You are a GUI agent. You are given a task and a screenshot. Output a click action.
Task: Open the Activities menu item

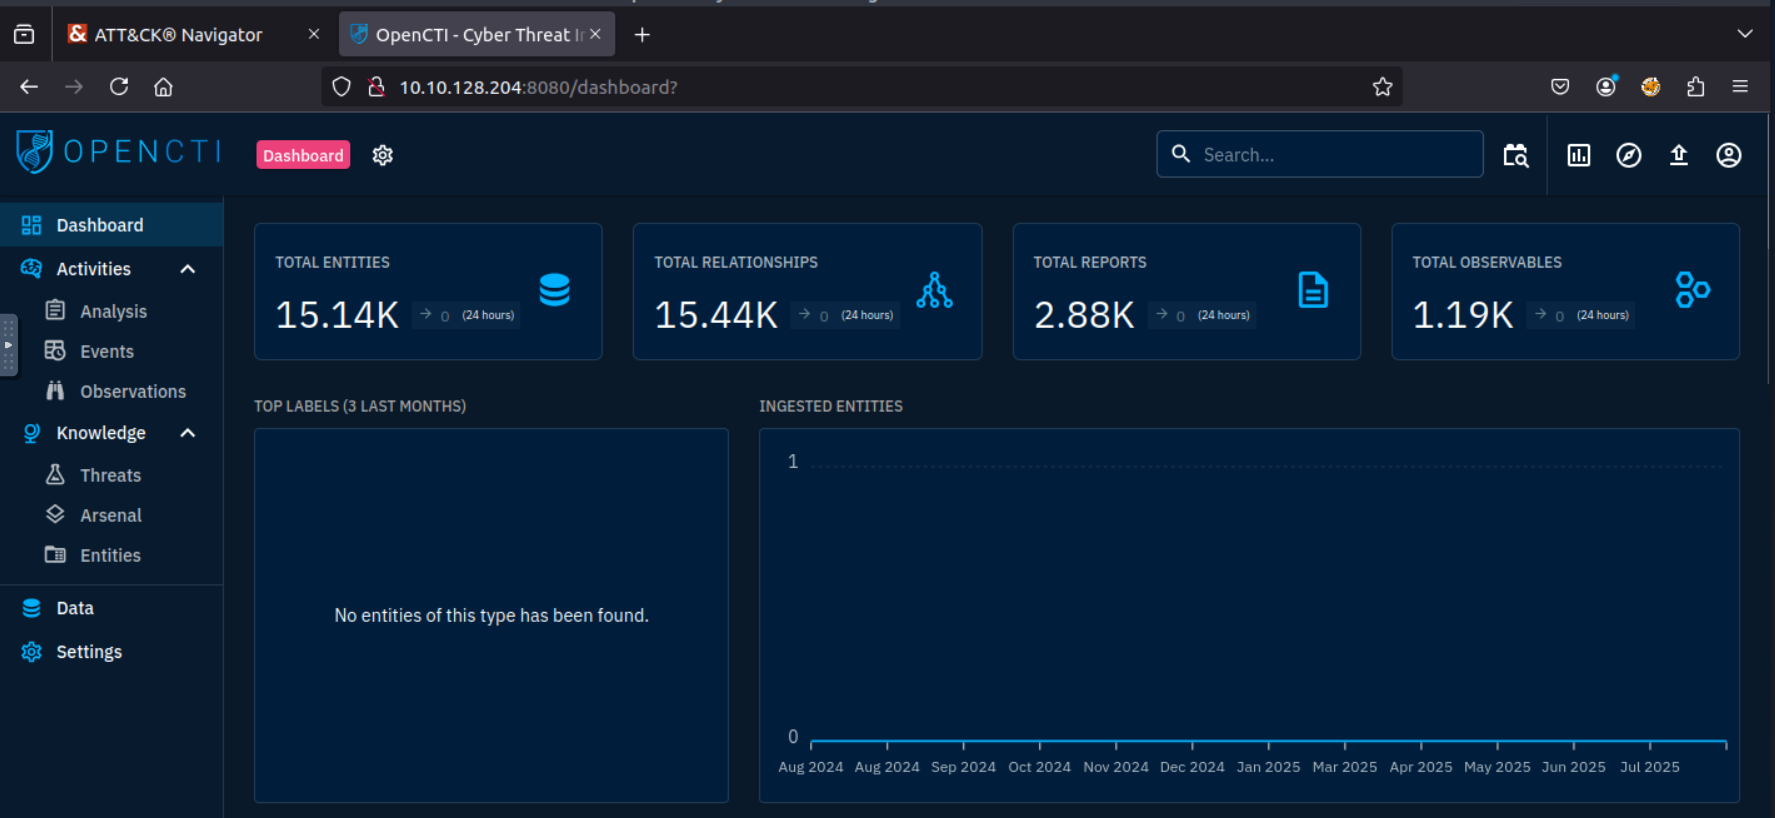pyautogui.click(x=112, y=269)
